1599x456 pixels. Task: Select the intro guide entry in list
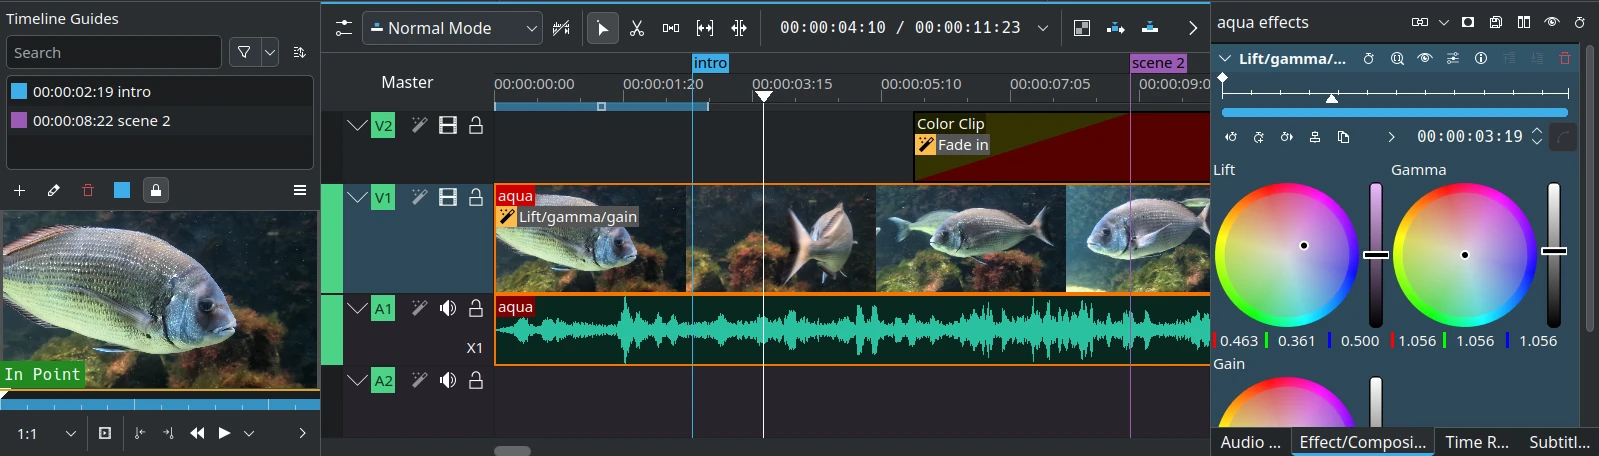pos(92,91)
